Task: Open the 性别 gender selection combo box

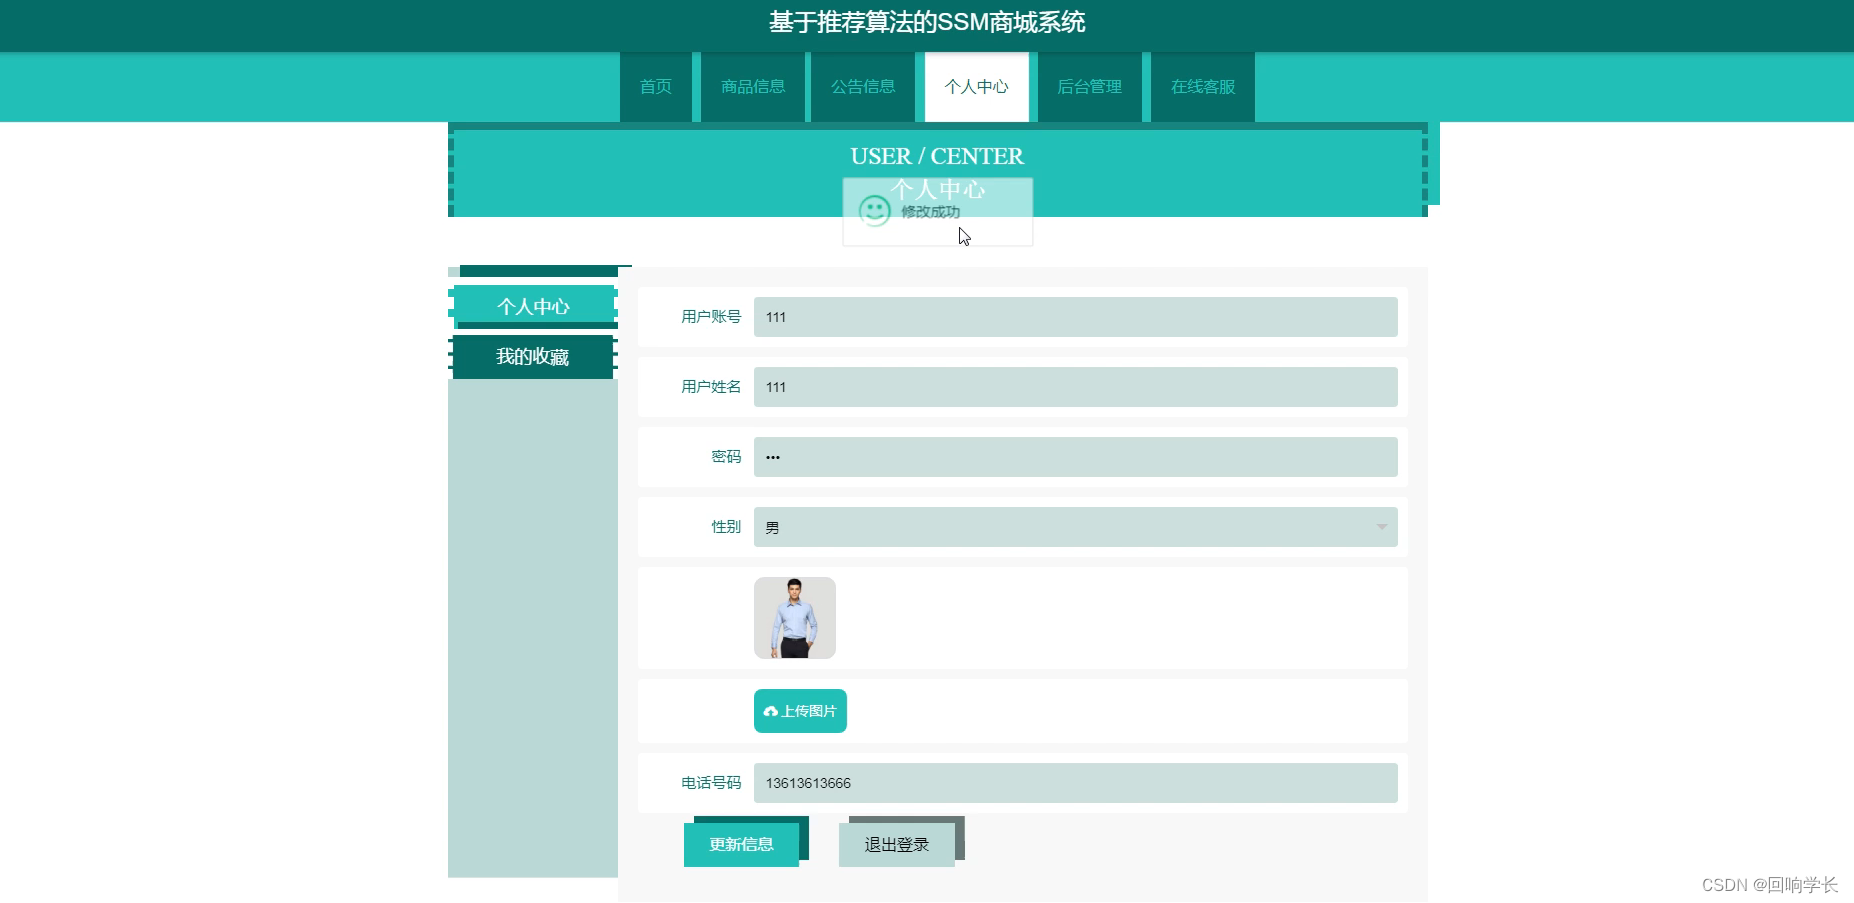Action: 1075,527
